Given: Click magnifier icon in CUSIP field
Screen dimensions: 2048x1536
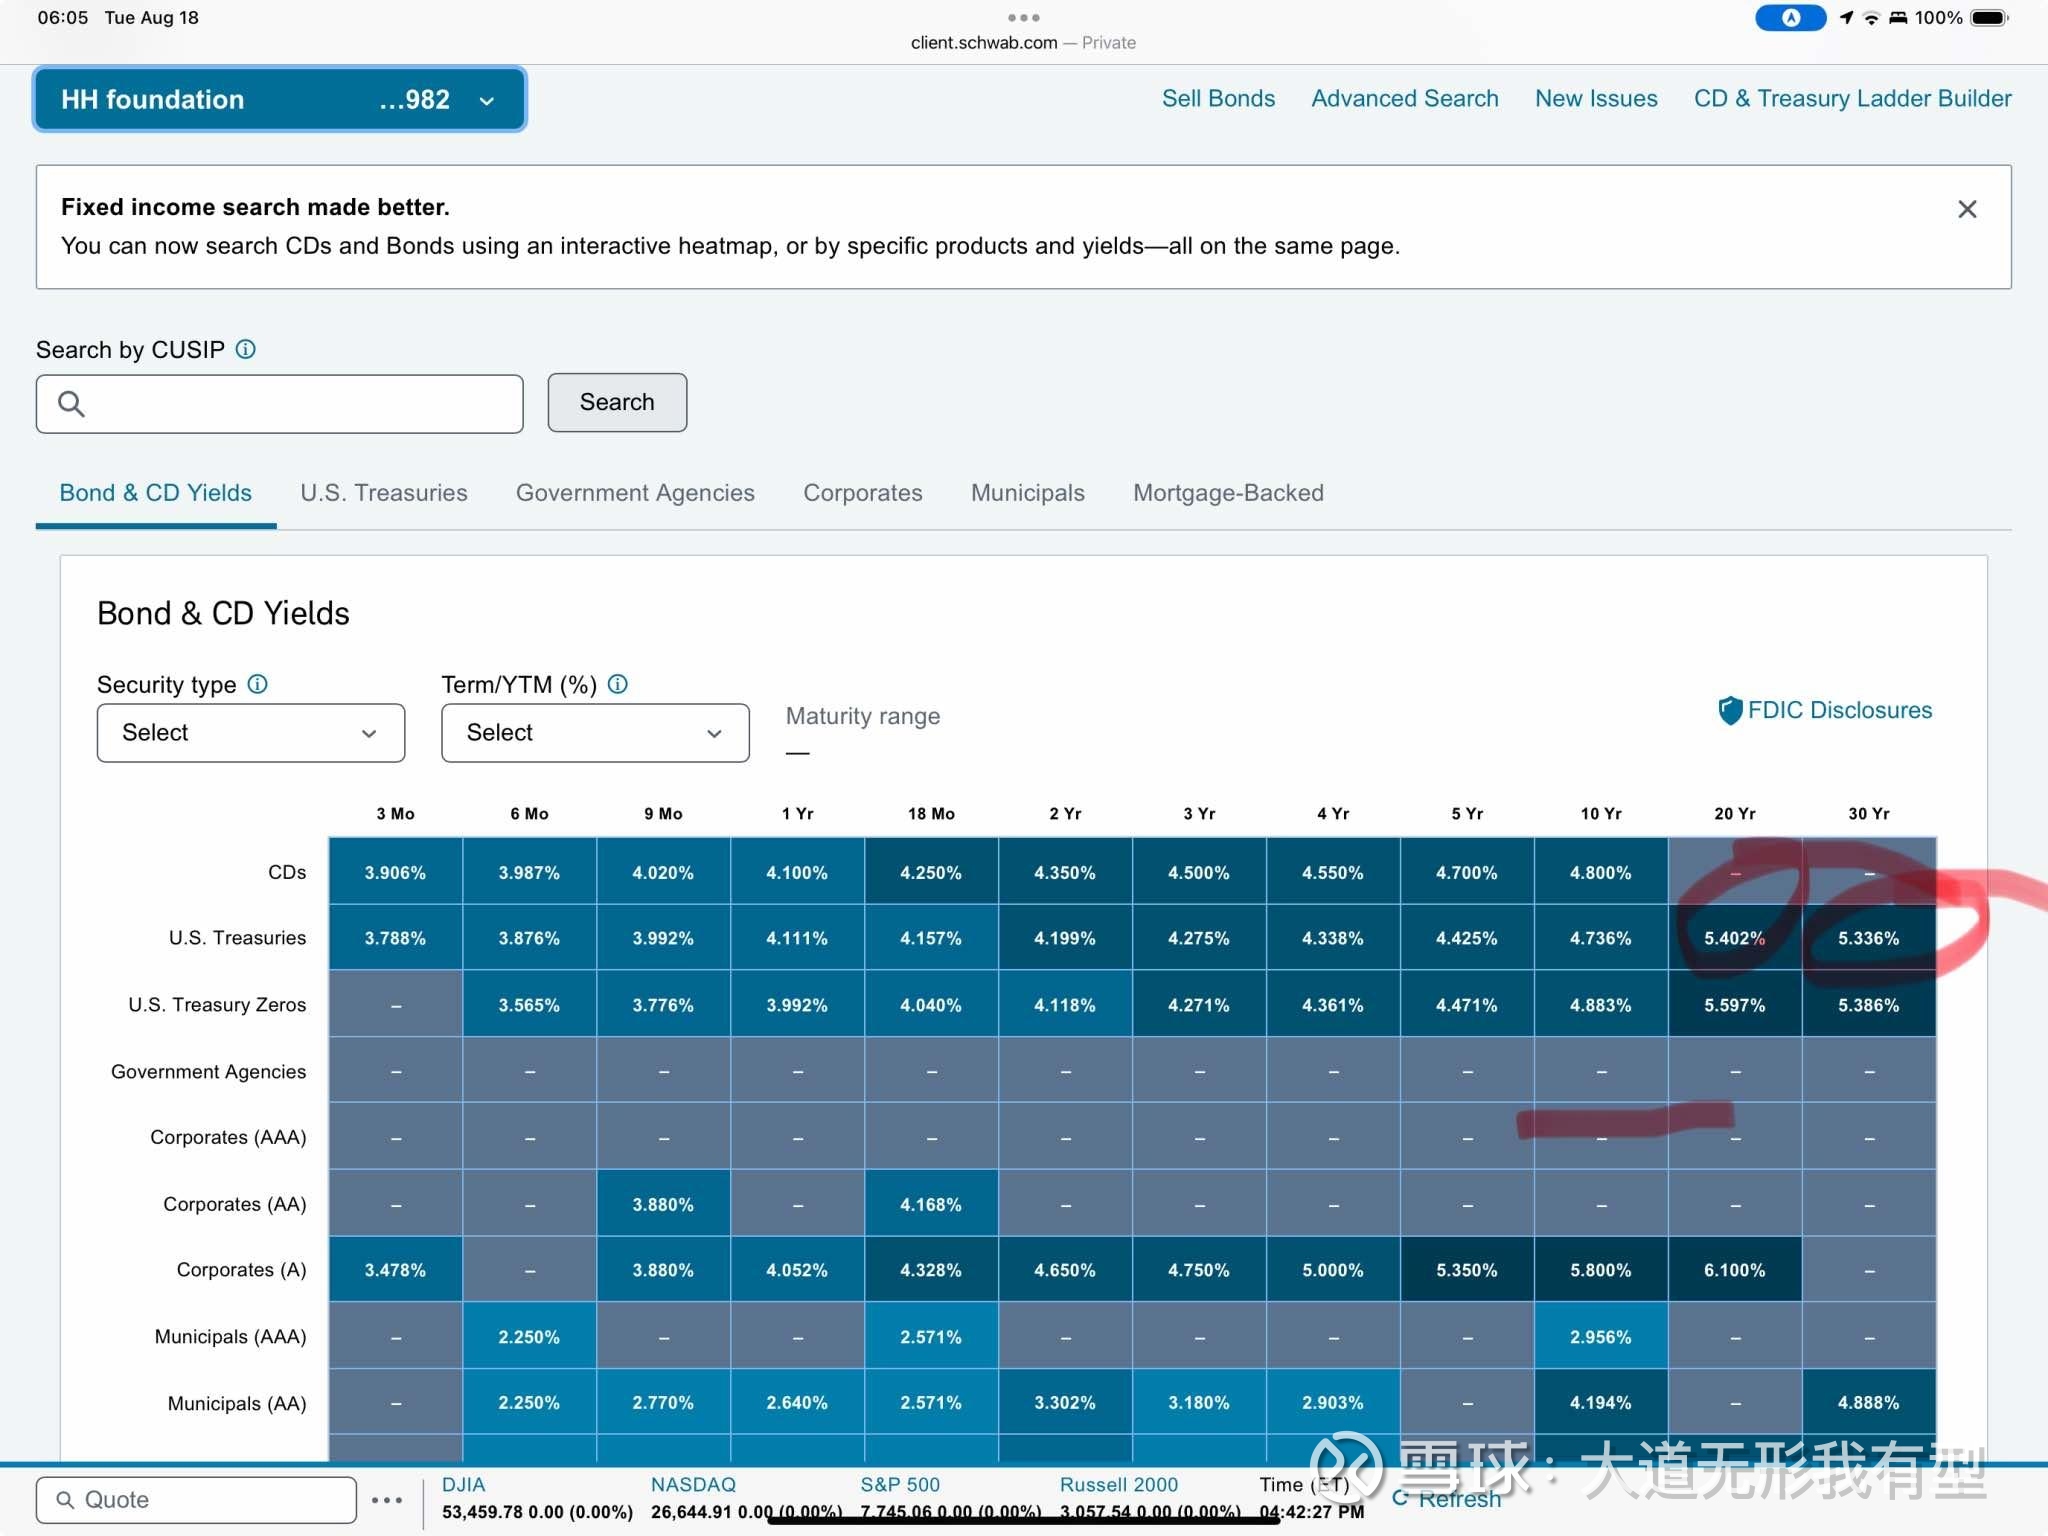Looking at the screenshot, I should (71, 404).
